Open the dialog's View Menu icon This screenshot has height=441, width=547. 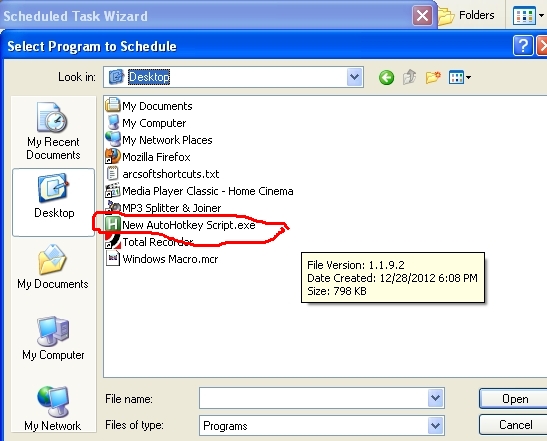460,77
